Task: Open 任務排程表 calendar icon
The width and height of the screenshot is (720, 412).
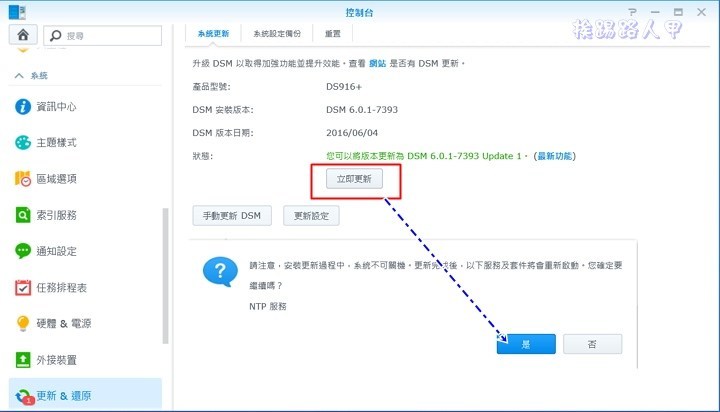Action: click(22, 288)
